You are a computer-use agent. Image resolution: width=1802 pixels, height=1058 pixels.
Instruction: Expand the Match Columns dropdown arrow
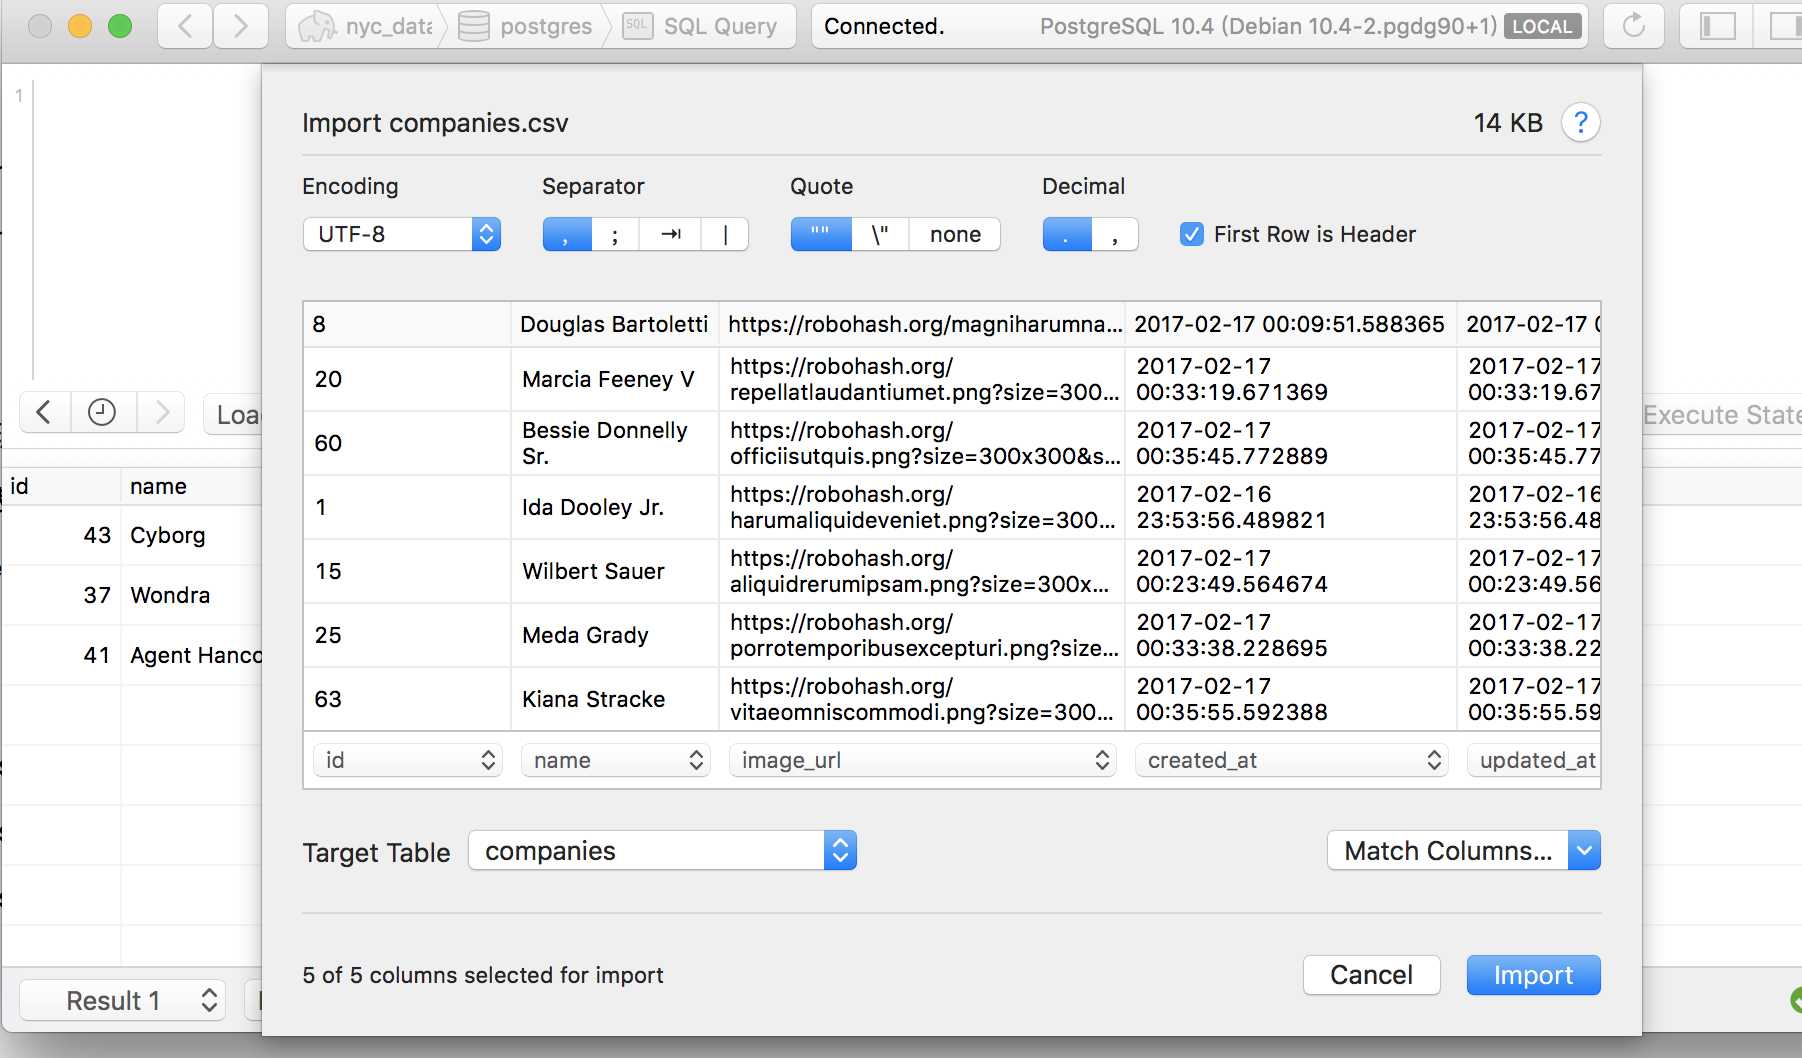[1584, 851]
